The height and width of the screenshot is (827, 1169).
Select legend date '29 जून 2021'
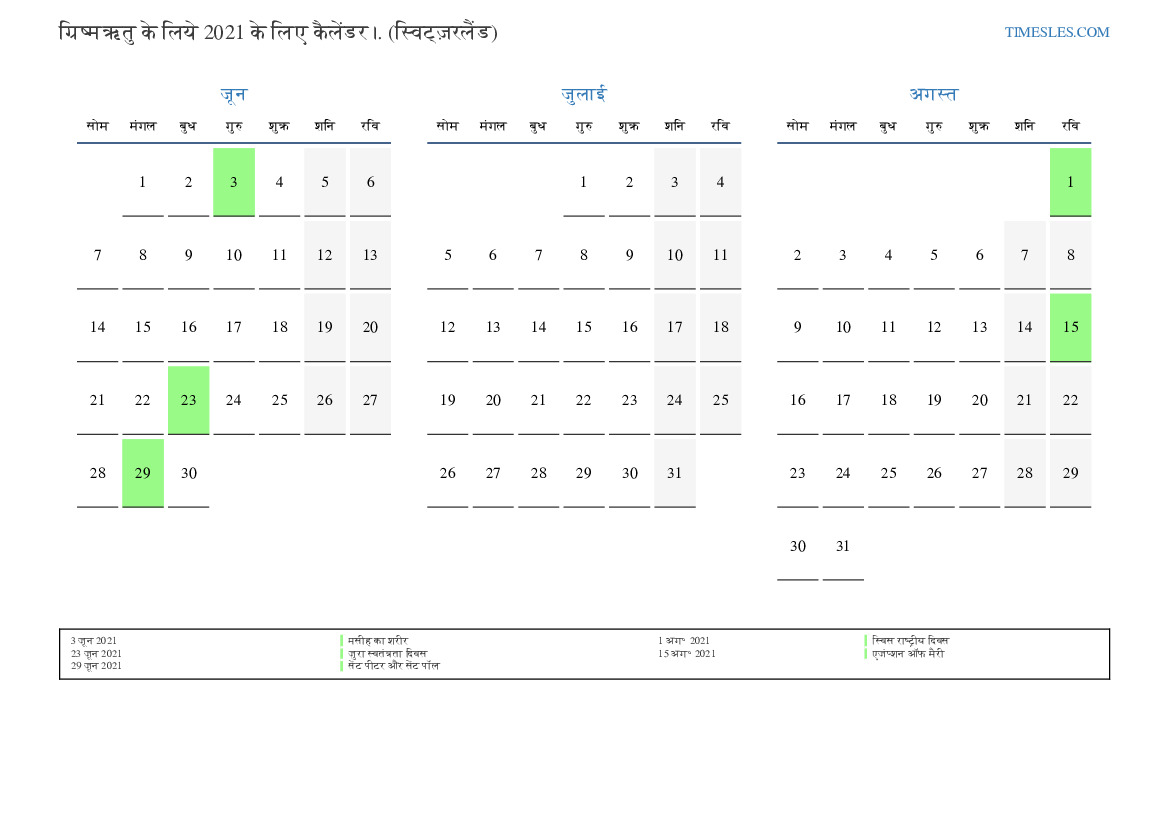coord(96,666)
